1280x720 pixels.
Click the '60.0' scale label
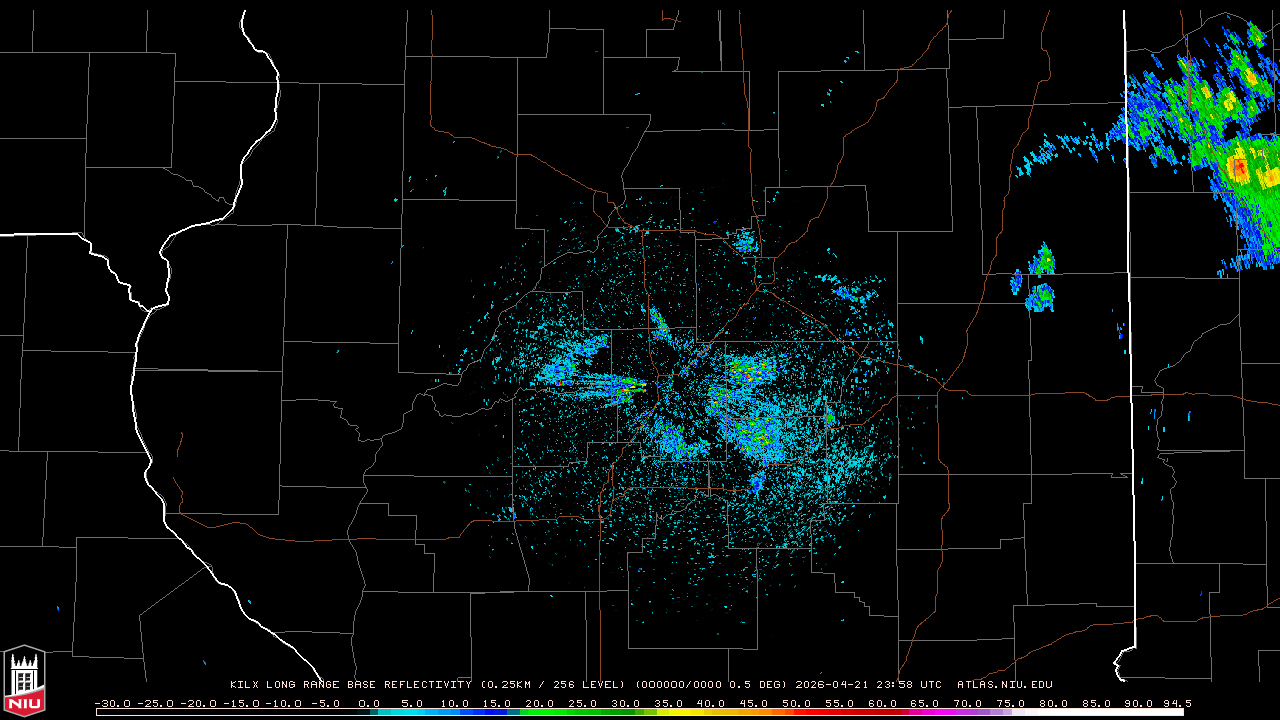(x=884, y=703)
